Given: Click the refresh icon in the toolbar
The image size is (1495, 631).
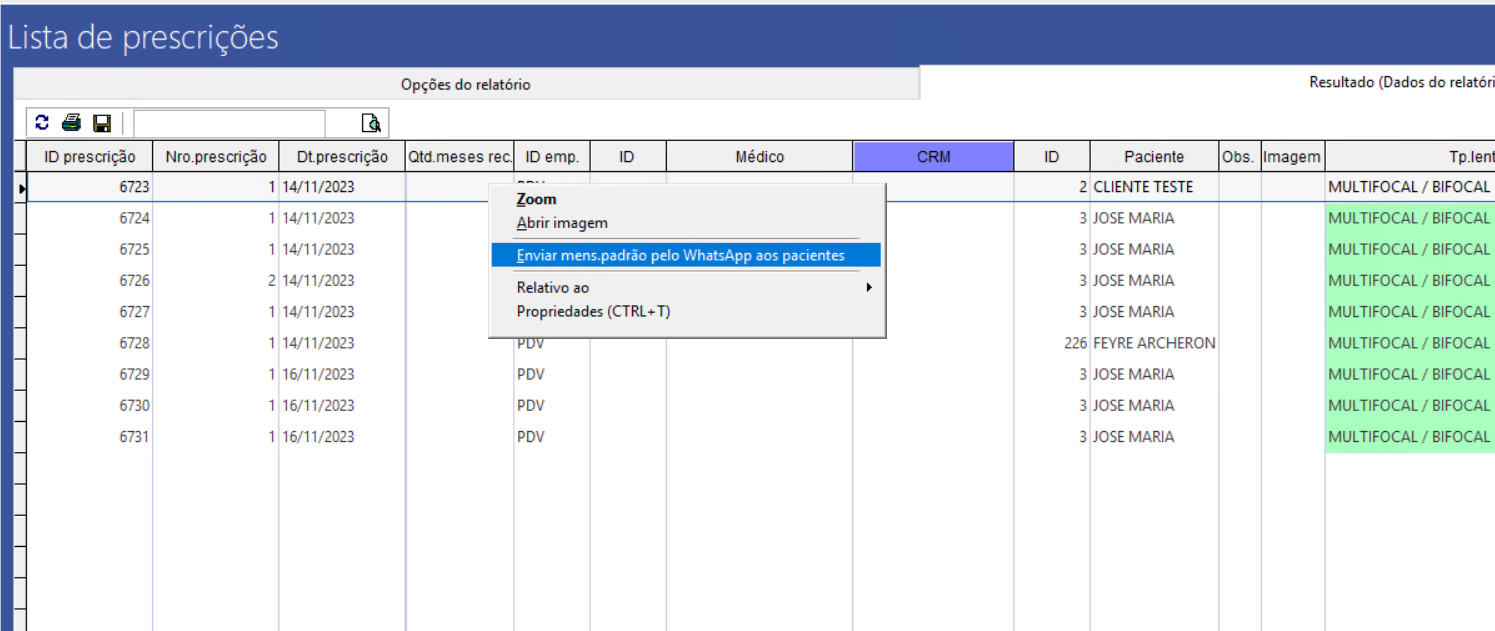Looking at the screenshot, I should [x=42, y=123].
